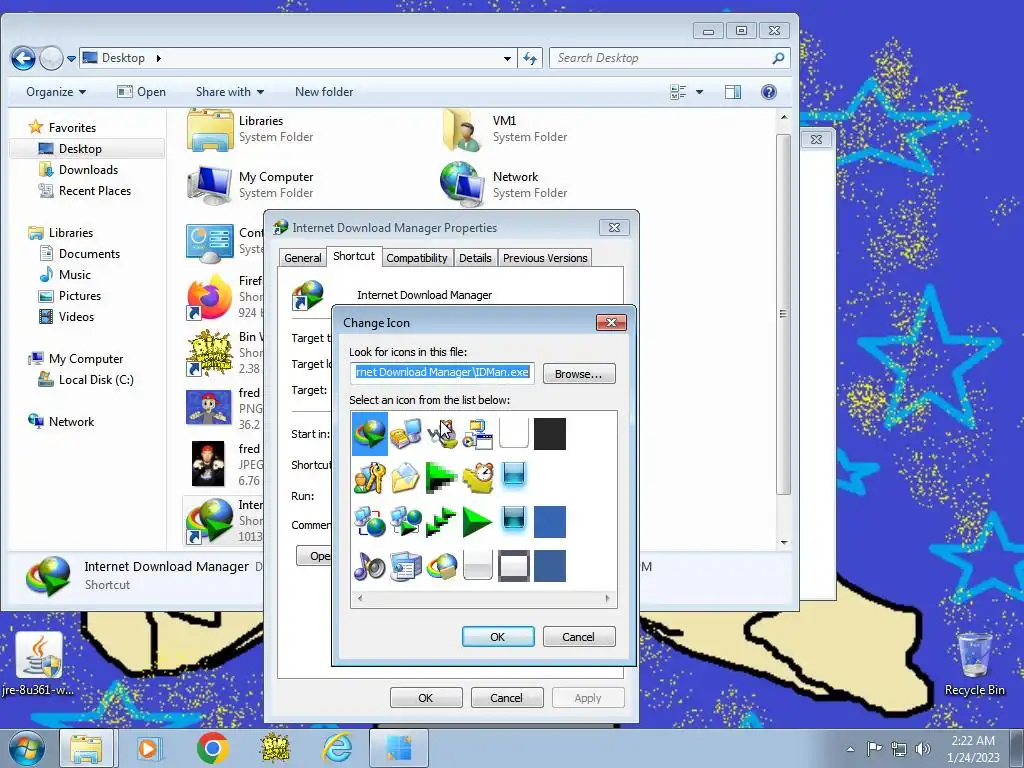Pick the computers with globe and brackets icon
The image size is (1024, 768).
[370, 522]
